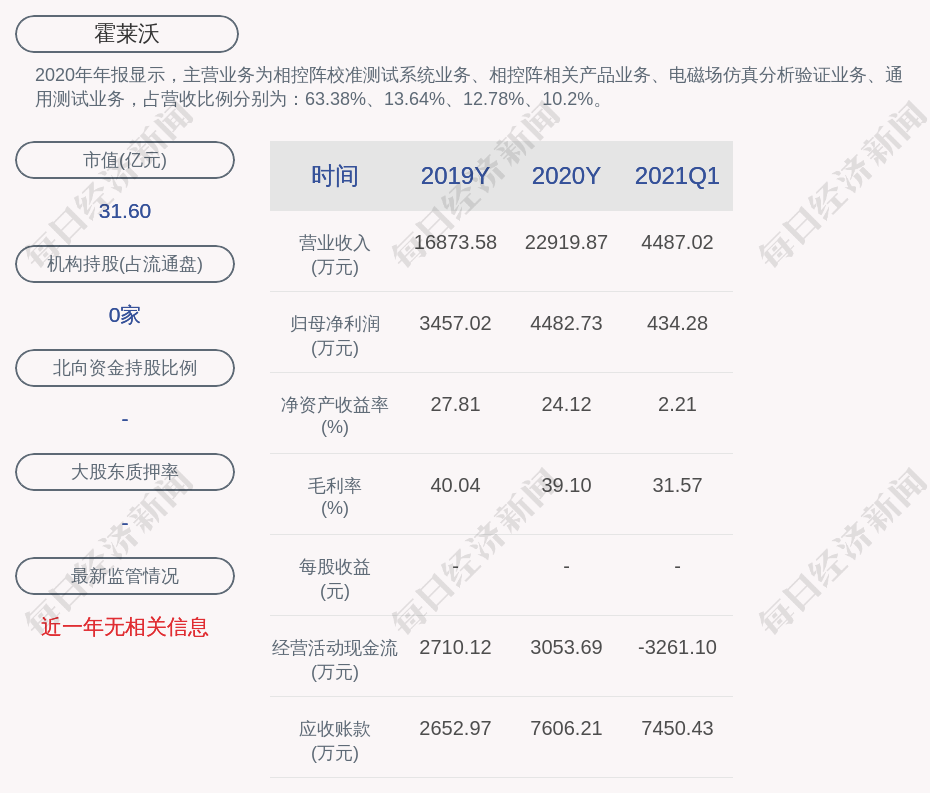Click the 机构持股(占流通盘) label

pyautogui.click(x=125, y=264)
